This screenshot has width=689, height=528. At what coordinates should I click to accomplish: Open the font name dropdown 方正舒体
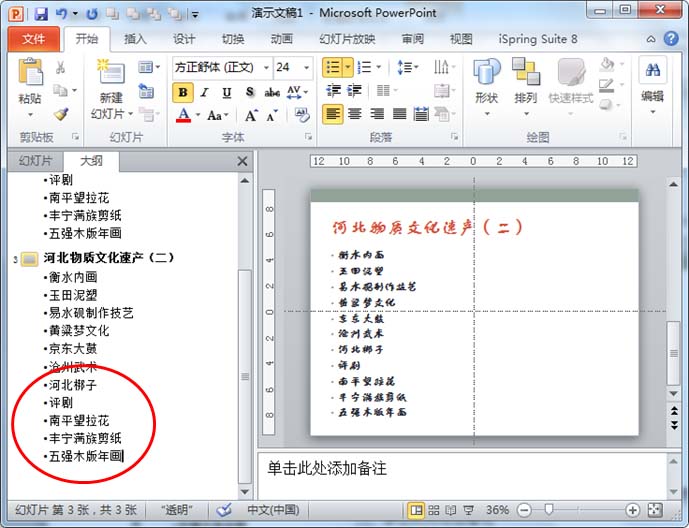pyautogui.click(x=263, y=67)
